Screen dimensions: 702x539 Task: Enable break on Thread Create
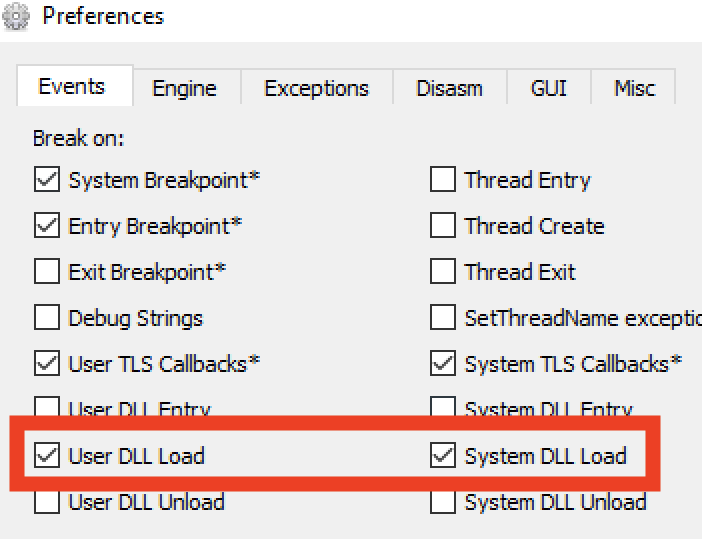(x=443, y=226)
